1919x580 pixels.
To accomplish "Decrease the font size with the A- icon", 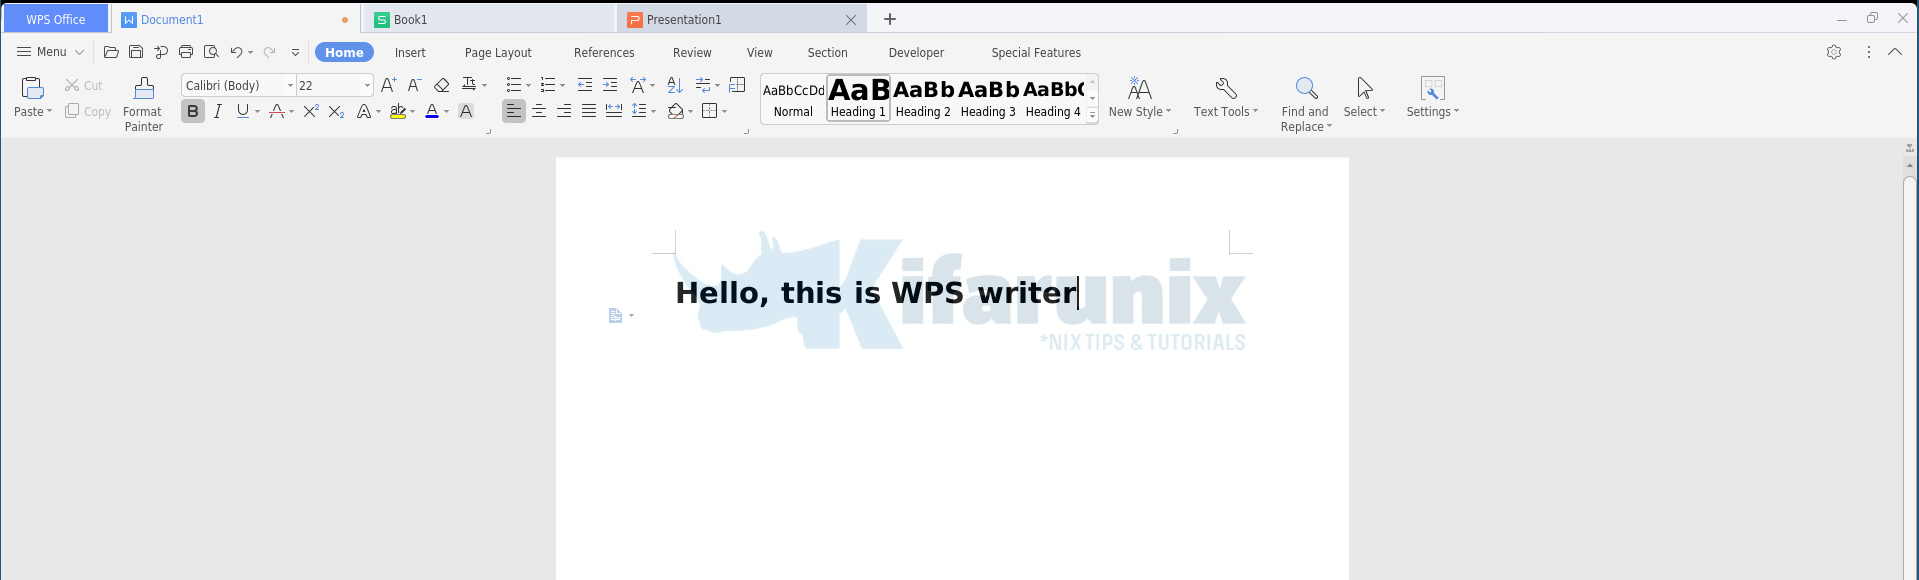I will coord(414,85).
